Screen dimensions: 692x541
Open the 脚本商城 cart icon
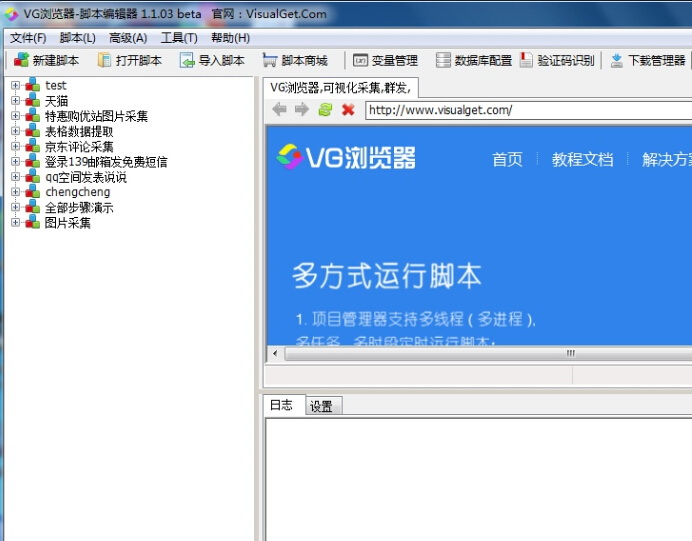click(x=269, y=60)
